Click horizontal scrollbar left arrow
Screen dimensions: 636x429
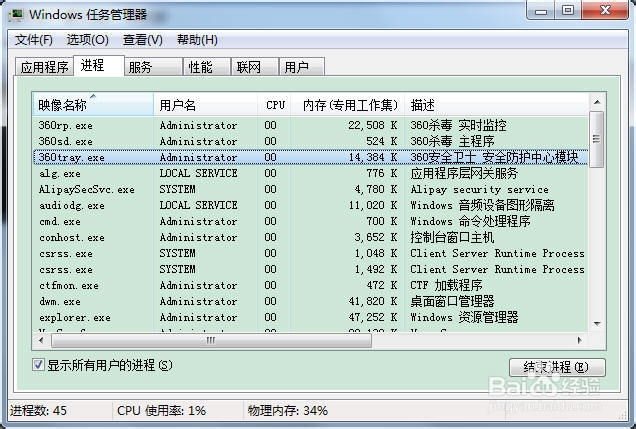[x=41, y=341]
